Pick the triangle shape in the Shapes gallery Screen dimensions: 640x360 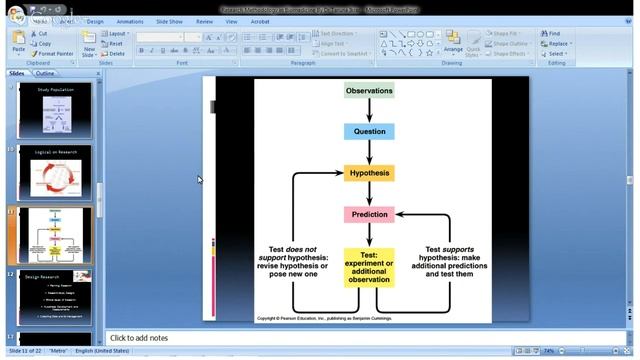click(x=384, y=44)
